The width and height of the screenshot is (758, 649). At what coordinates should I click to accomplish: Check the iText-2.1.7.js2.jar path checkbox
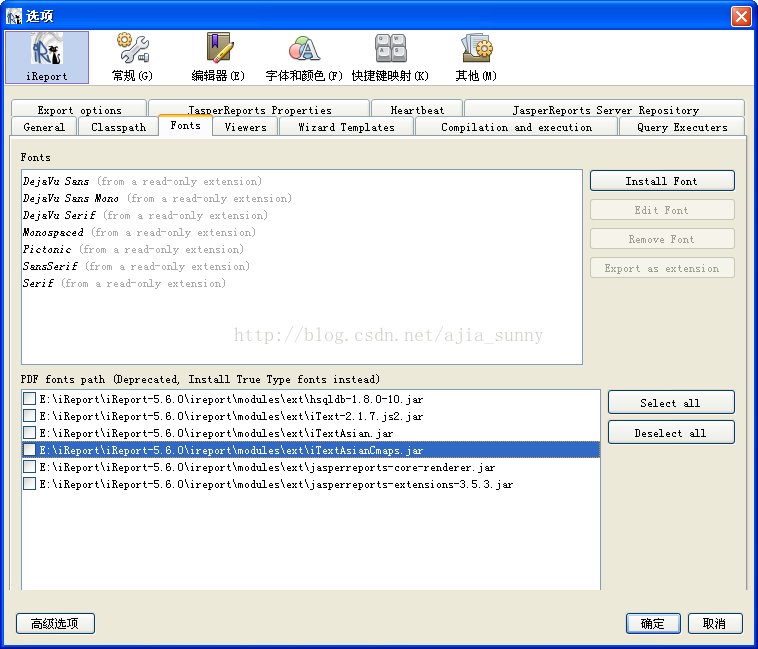point(29,416)
